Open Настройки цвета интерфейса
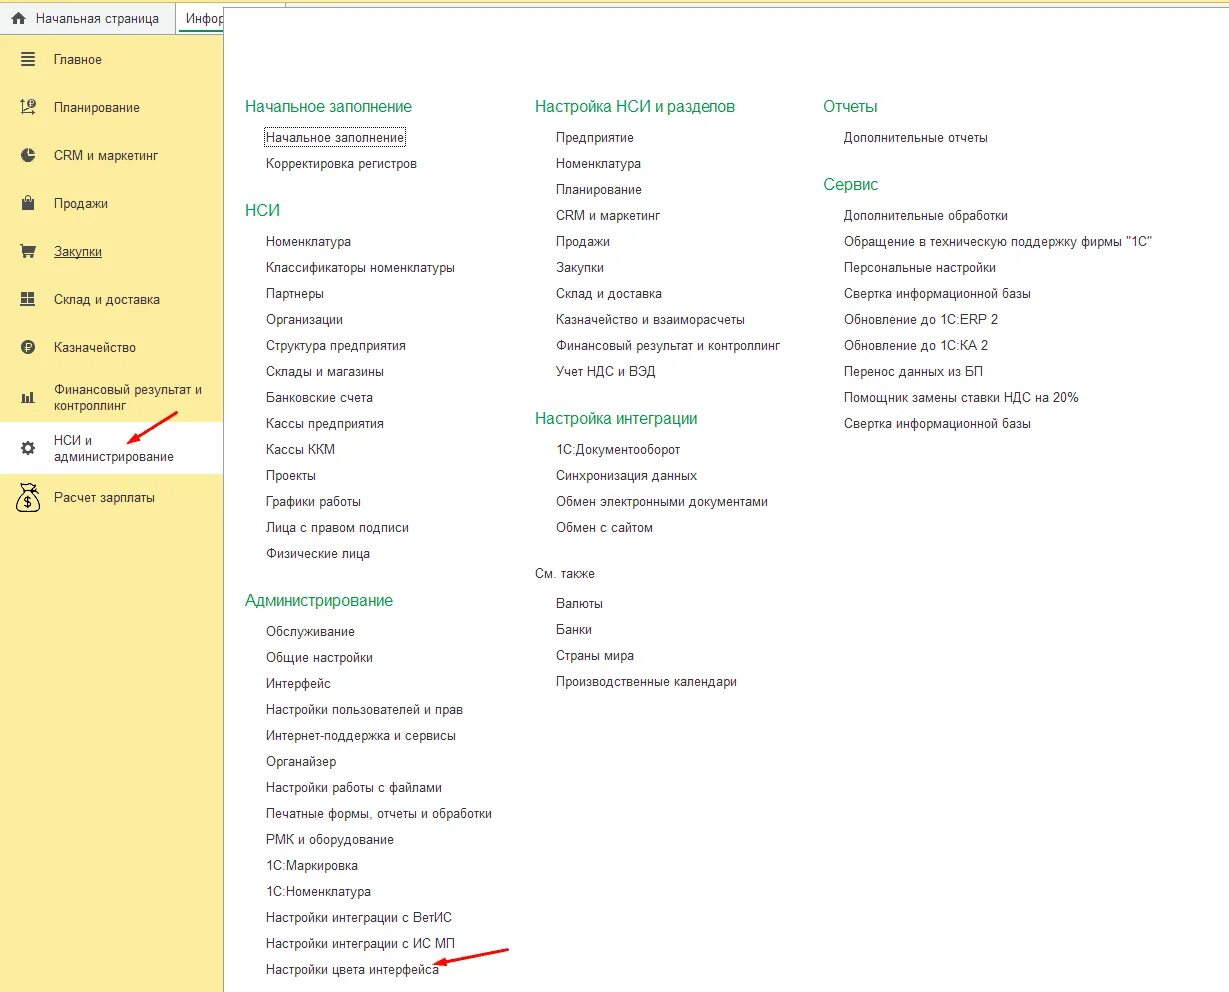The height and width of the screenshot is (992, 1229). [x=352, y=970]
